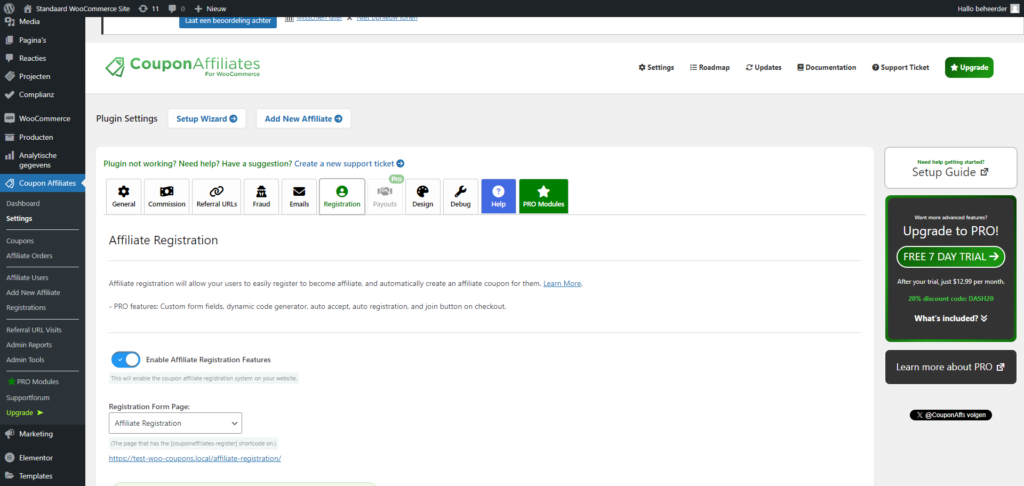Click the CouponAffiliates logo
The width and height of the screenshot is (1024, 486).
tap(183, 66)
